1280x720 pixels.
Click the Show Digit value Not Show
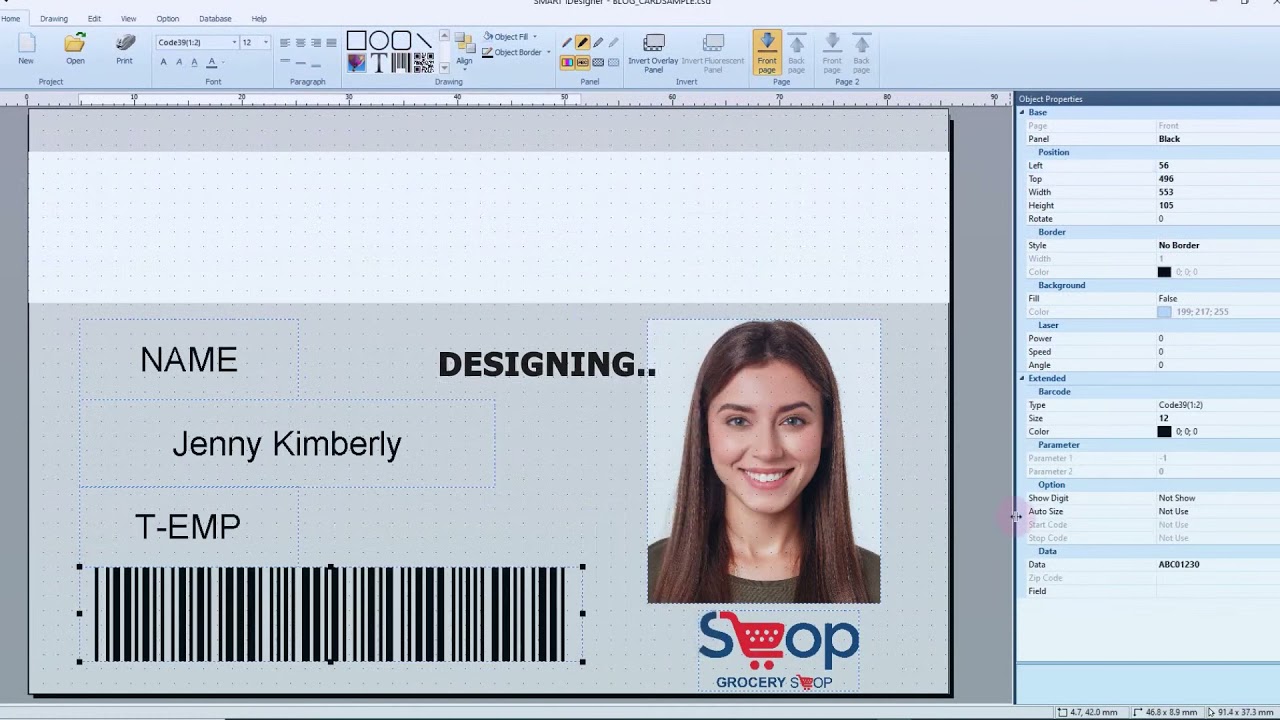[x=1218, y=498]
